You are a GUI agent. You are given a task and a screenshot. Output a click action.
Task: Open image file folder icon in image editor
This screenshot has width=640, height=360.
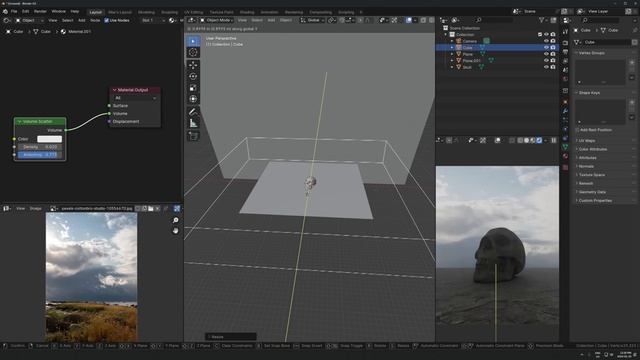tap(151, 209)
